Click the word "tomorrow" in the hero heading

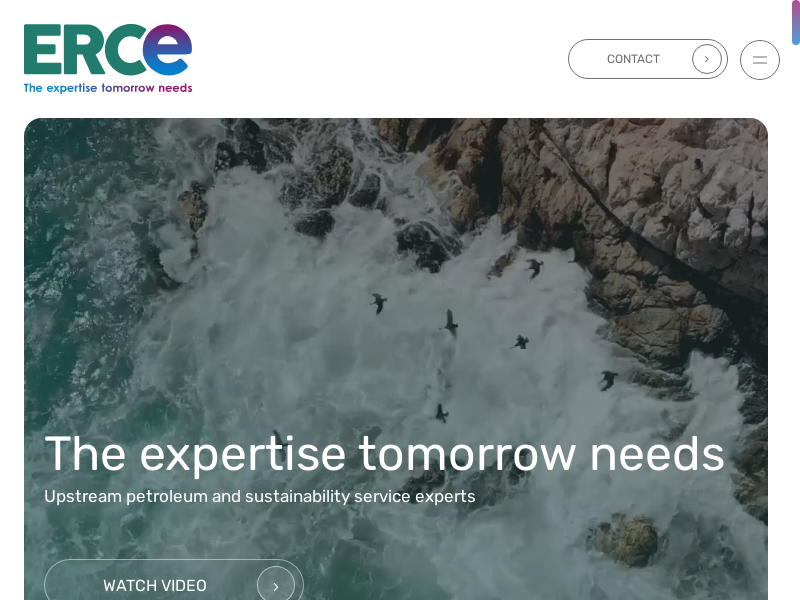pyautogui.click(x=467, y=454)
